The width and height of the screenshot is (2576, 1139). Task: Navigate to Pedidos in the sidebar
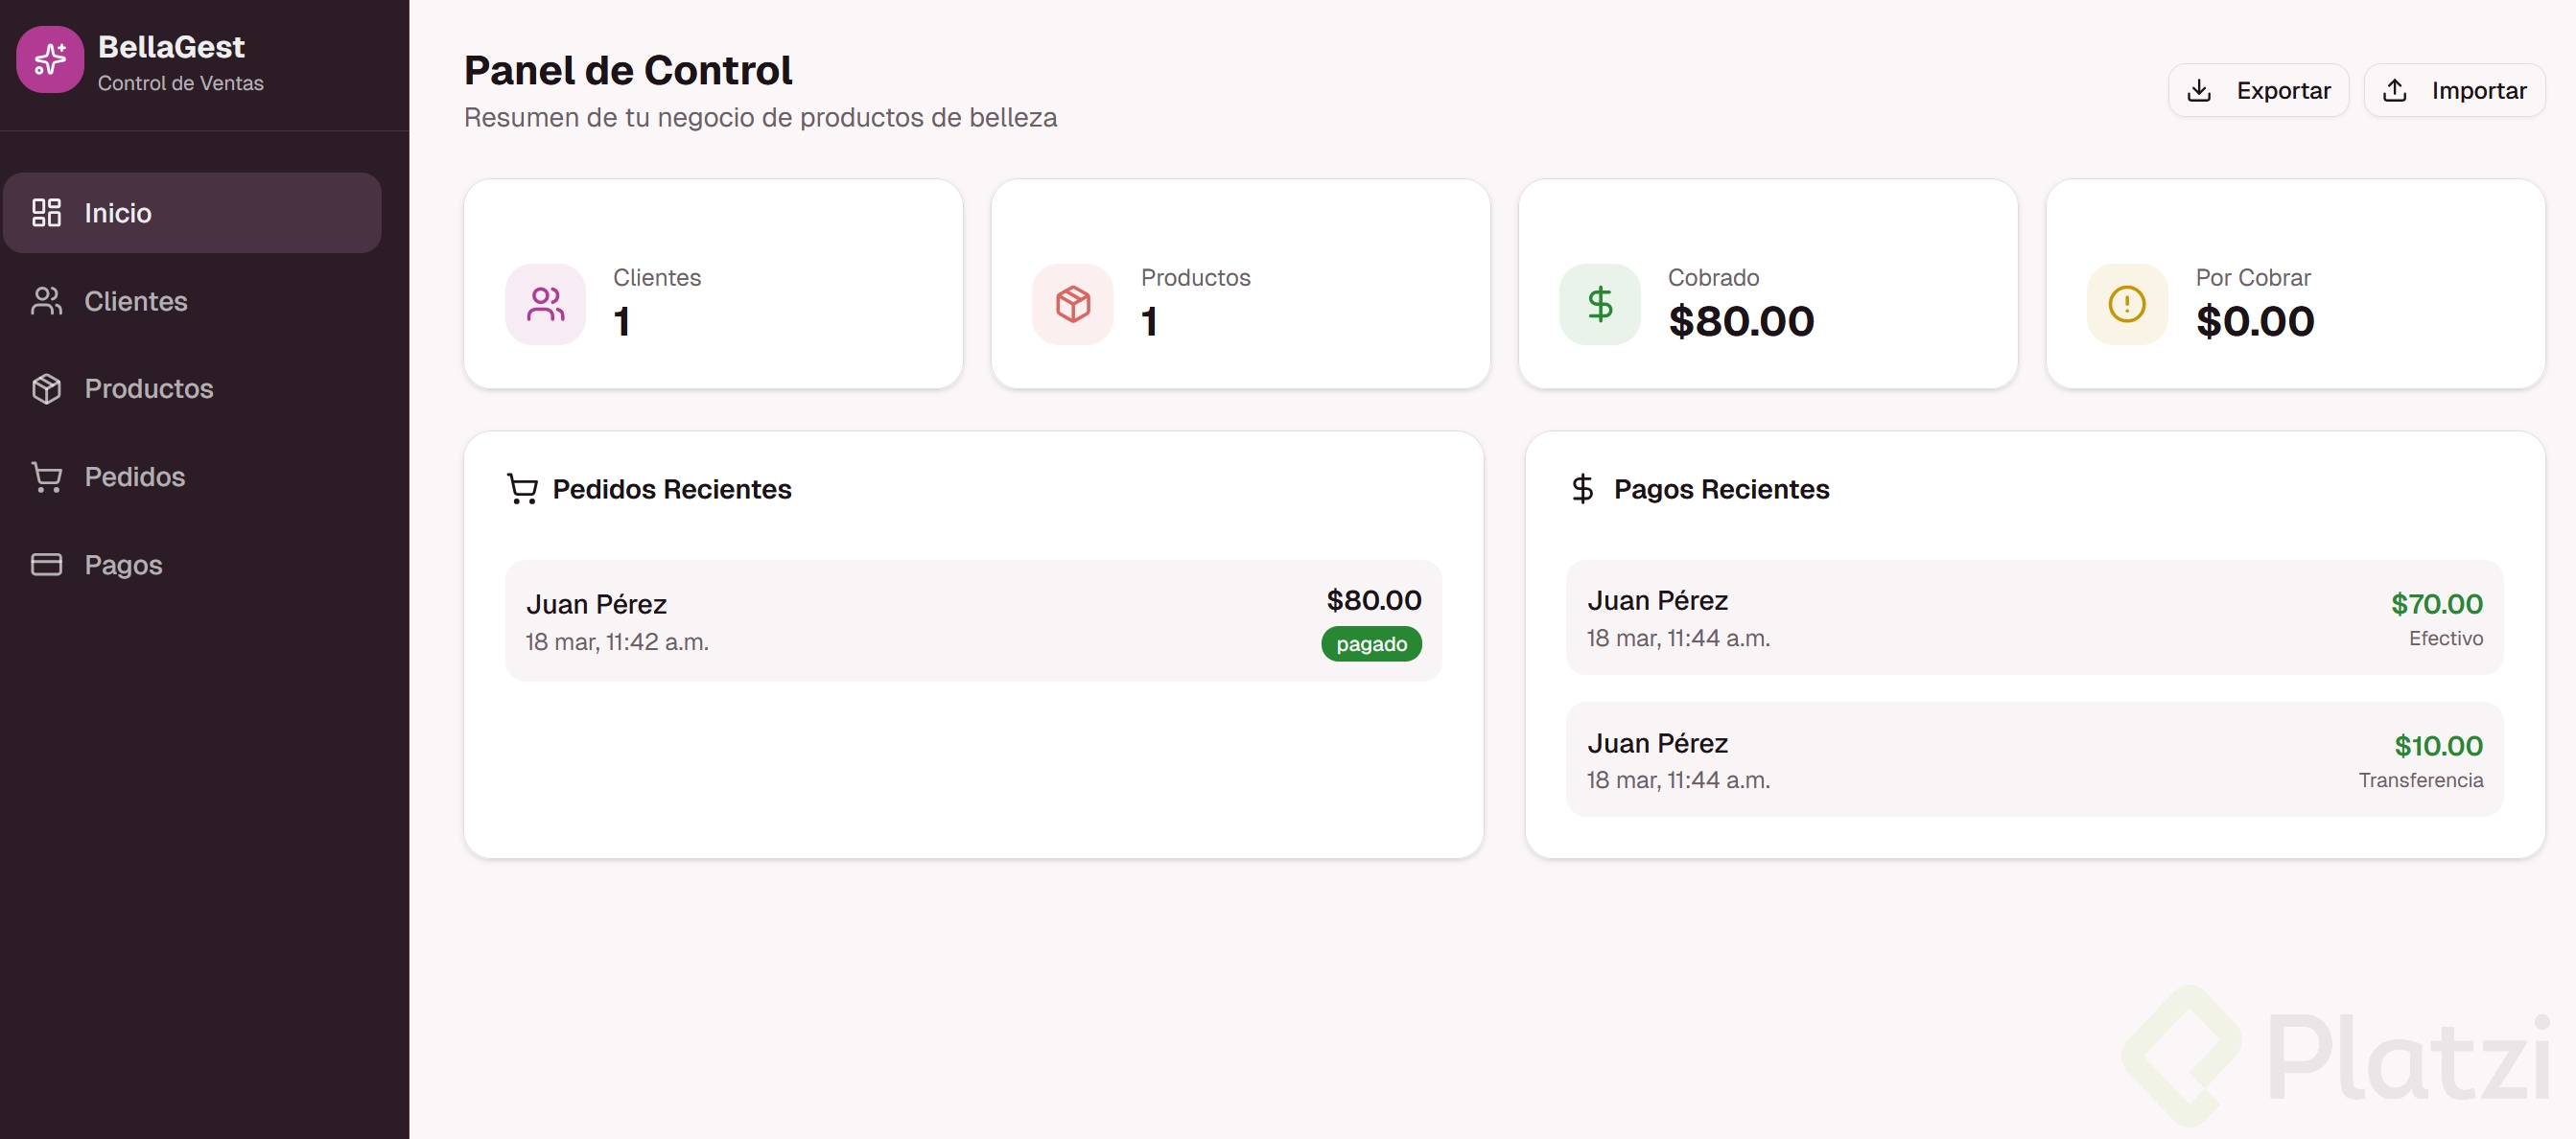134,477
